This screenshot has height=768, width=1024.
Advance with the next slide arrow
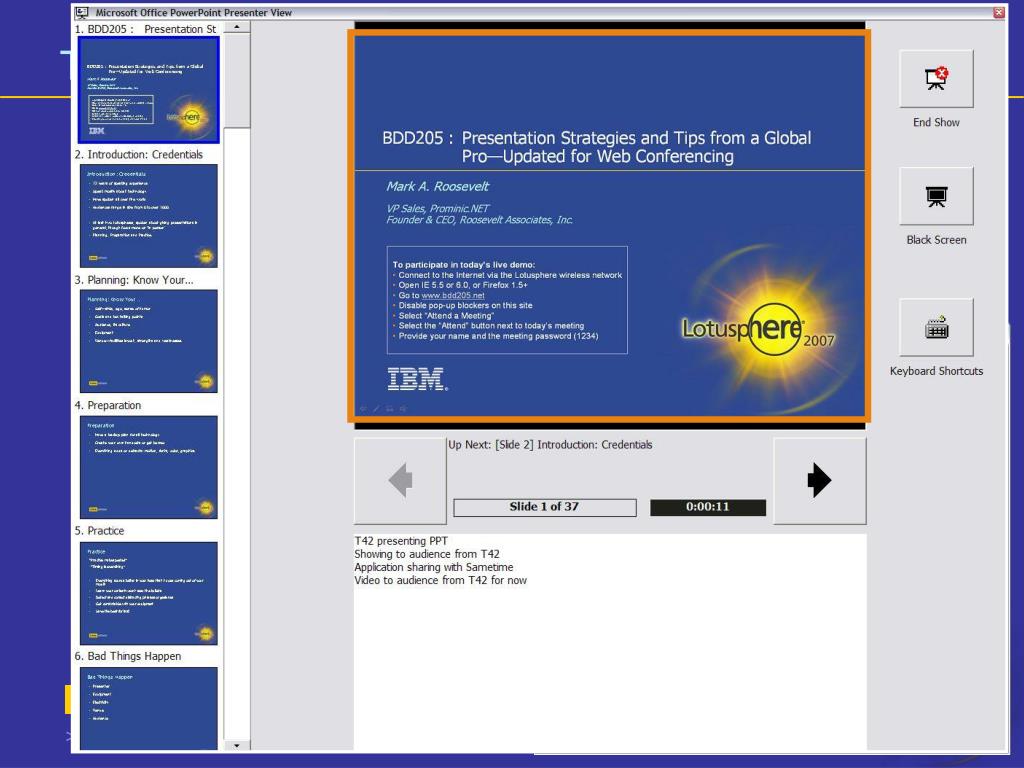tap(820, 481)
